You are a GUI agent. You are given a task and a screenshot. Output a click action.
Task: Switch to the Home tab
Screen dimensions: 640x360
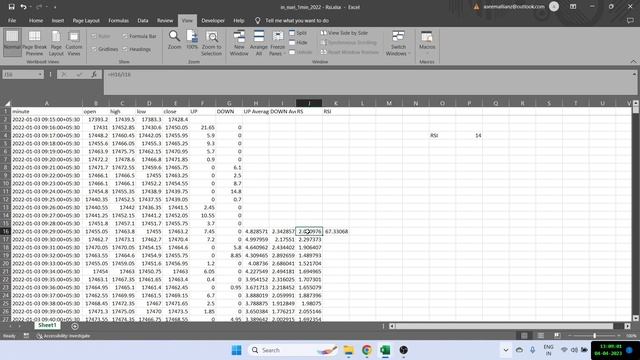click(x=36, y=20)
